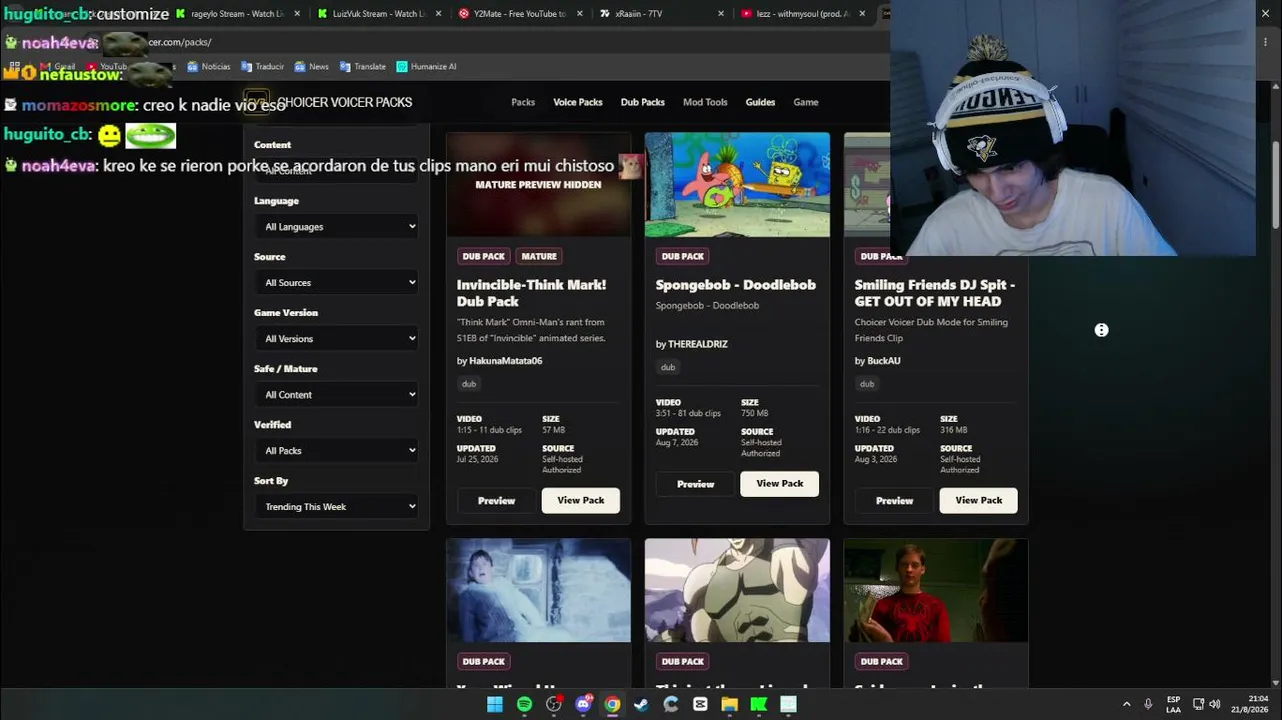
Task: Open the Voice Packs nav item
Action: (x=578, y=102)
